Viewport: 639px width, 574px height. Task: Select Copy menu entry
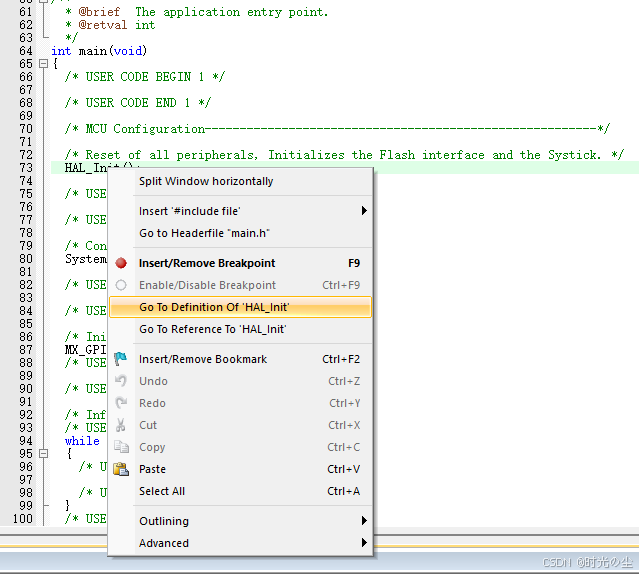coord(240,447)
